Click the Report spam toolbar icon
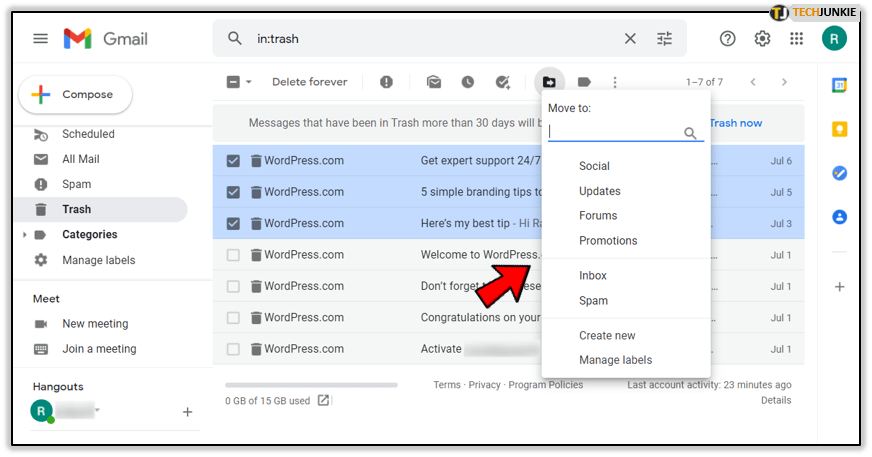The height and width of the screenshot is (457, 872). (x=386, y=82)
